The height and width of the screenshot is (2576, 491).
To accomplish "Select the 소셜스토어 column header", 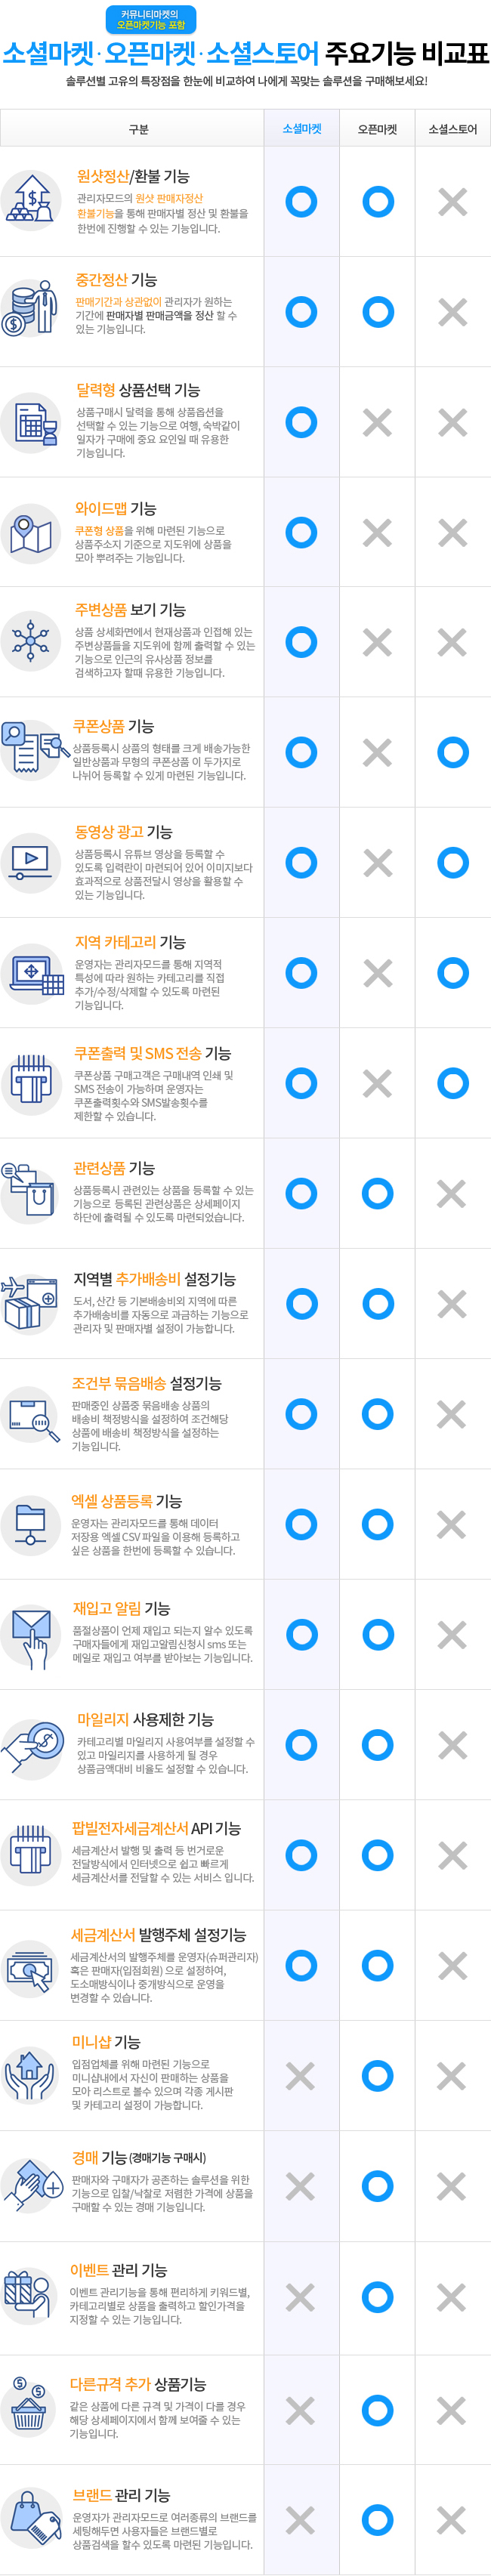I will [x=453, y=129].
